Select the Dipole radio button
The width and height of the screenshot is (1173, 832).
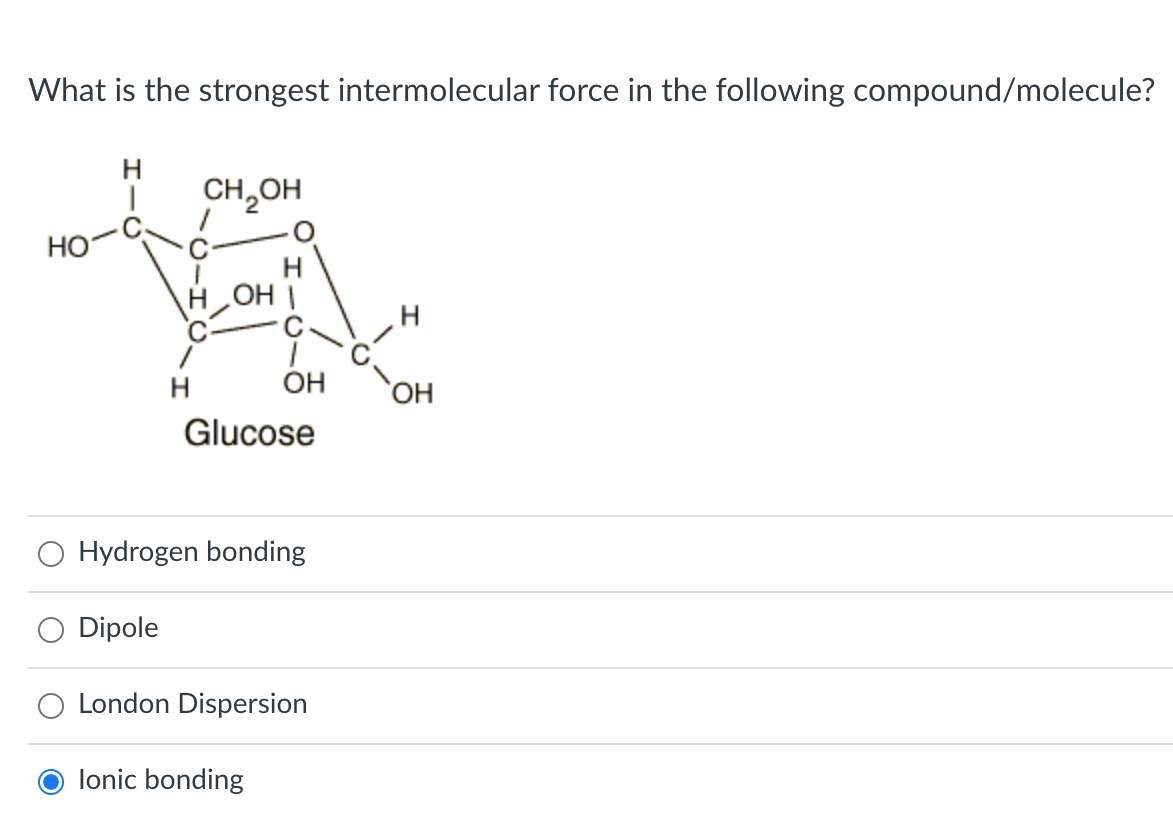[51, 629]
